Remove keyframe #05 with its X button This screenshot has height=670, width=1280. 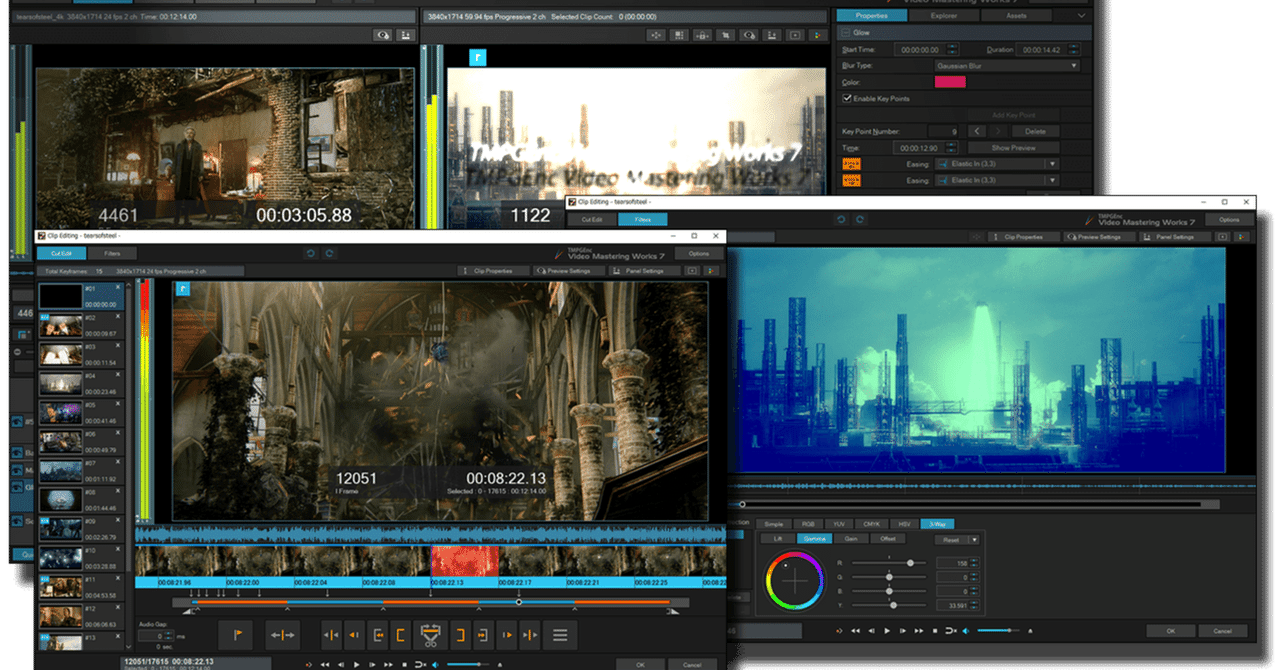click(117, 405)
